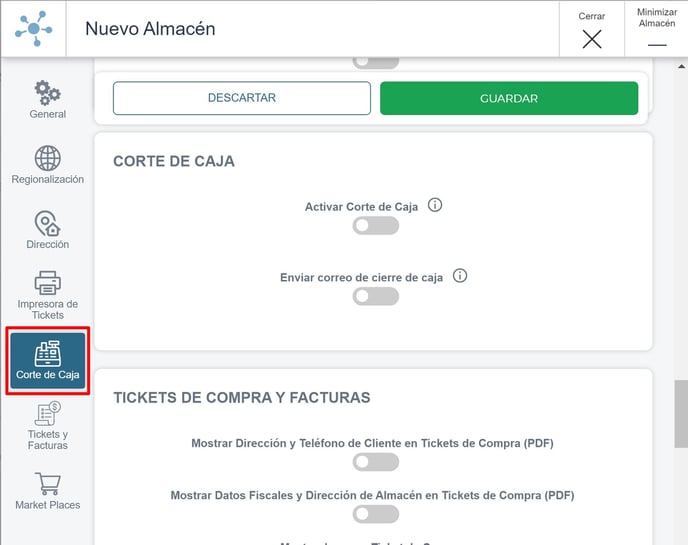688x545 pixels.
Task: Enable Mostrar Dirección y Teléfono de Cliente toggle
Action: click(376, 462)
